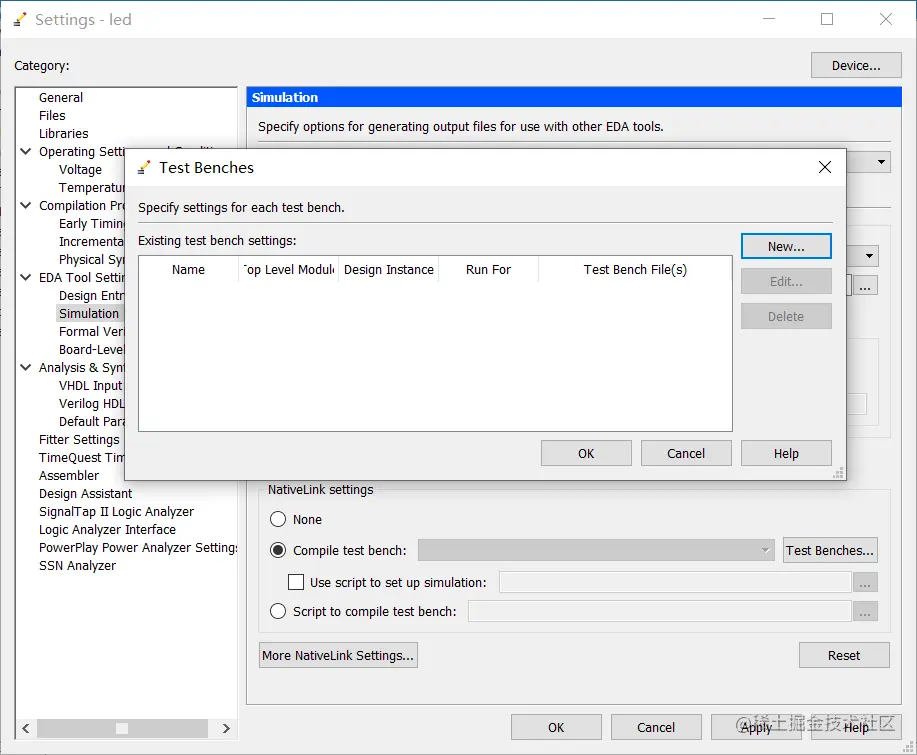This screenshot has height=755, width=917.
Task: Select VHDL Input category
Action: [91, 386]
